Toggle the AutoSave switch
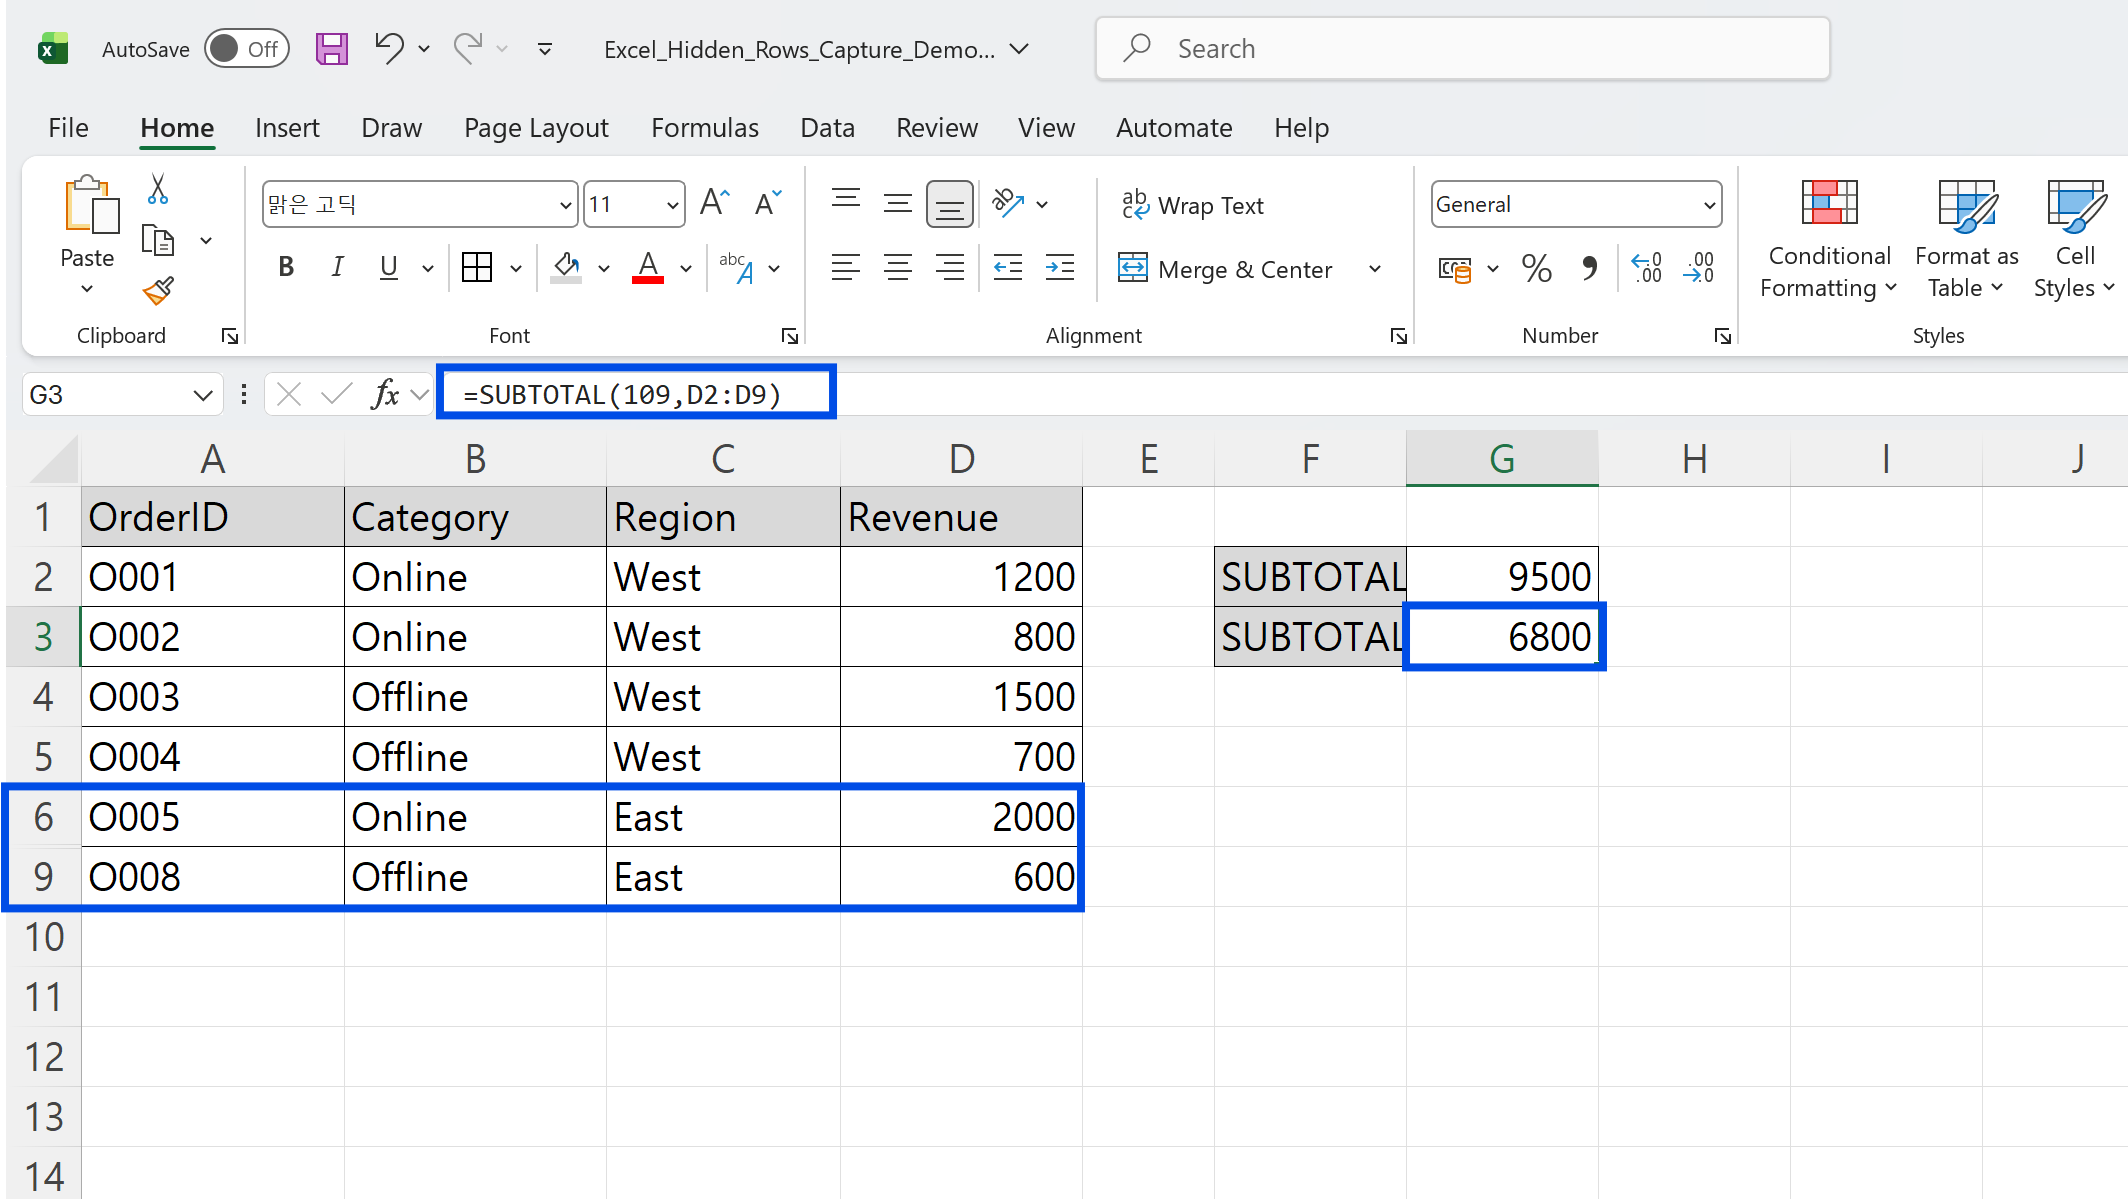Viewport: 2128px width, 1199px height. (246, 49)
